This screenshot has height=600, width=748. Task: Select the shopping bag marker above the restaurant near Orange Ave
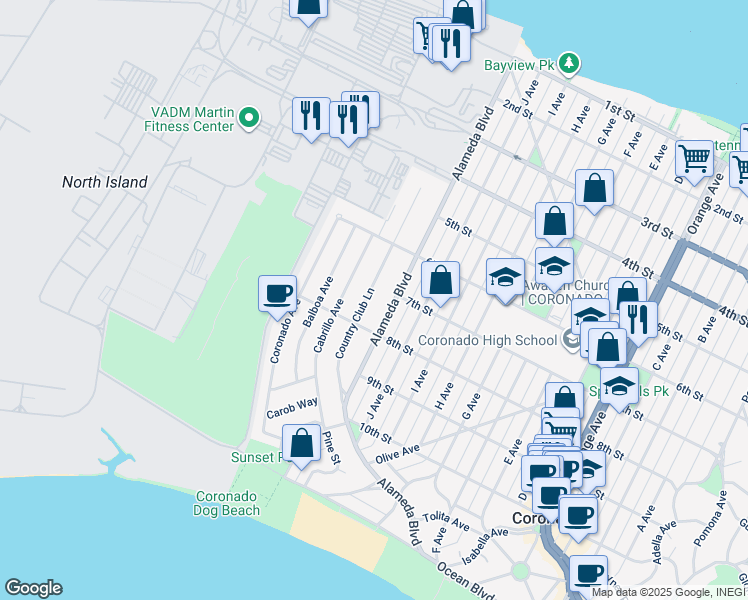tap(628, 292)
